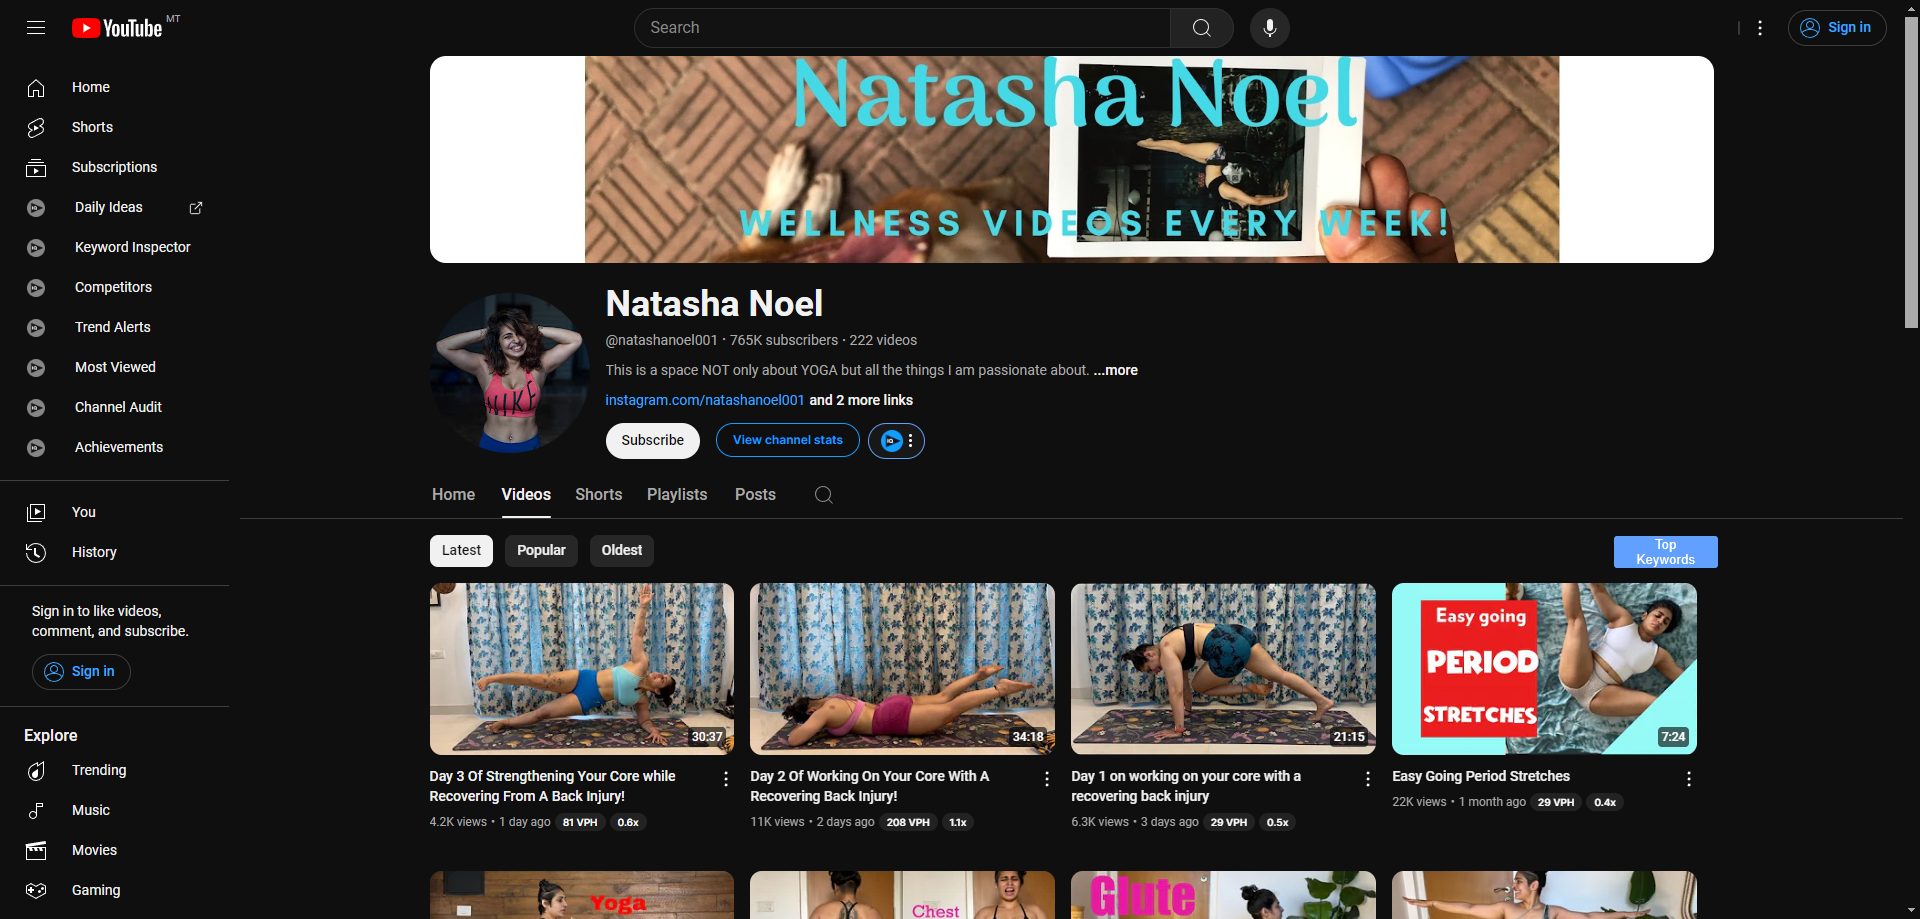This screenshot has height=919, width=1920.
Task: Click the '208 VPH' badge
Action: click(x=908, y=823)
